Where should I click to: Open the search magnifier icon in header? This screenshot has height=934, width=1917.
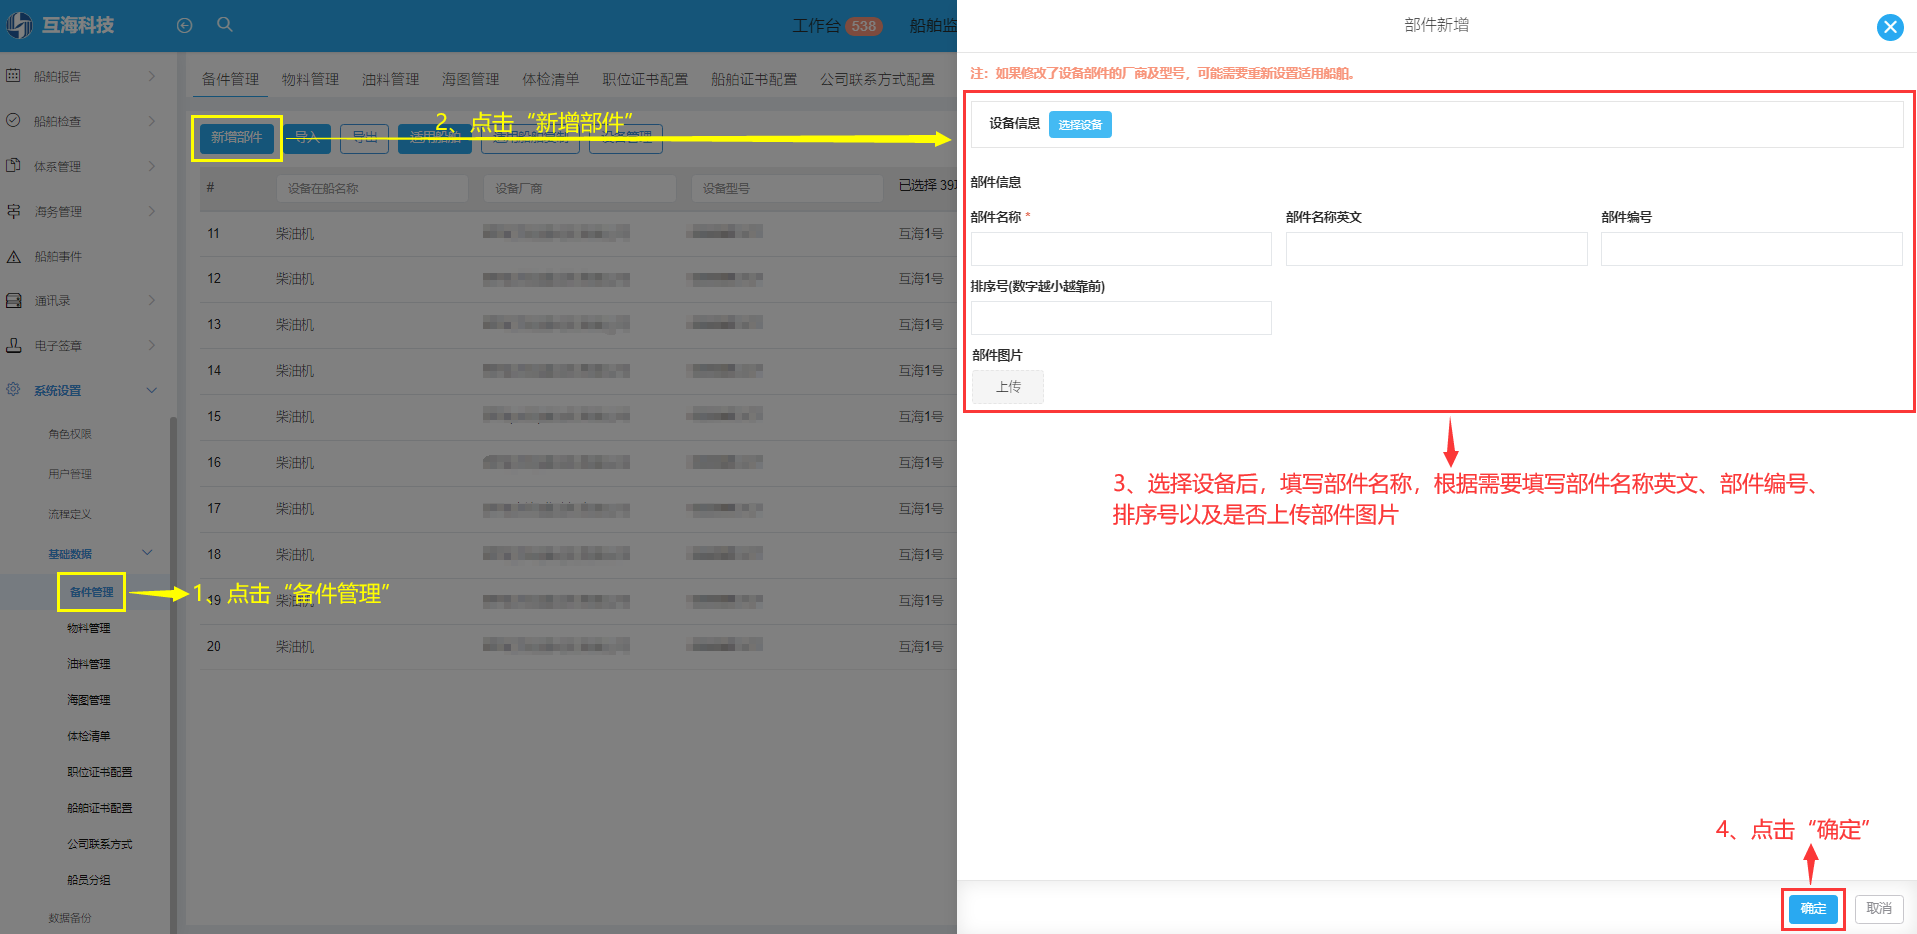[225, 25]
